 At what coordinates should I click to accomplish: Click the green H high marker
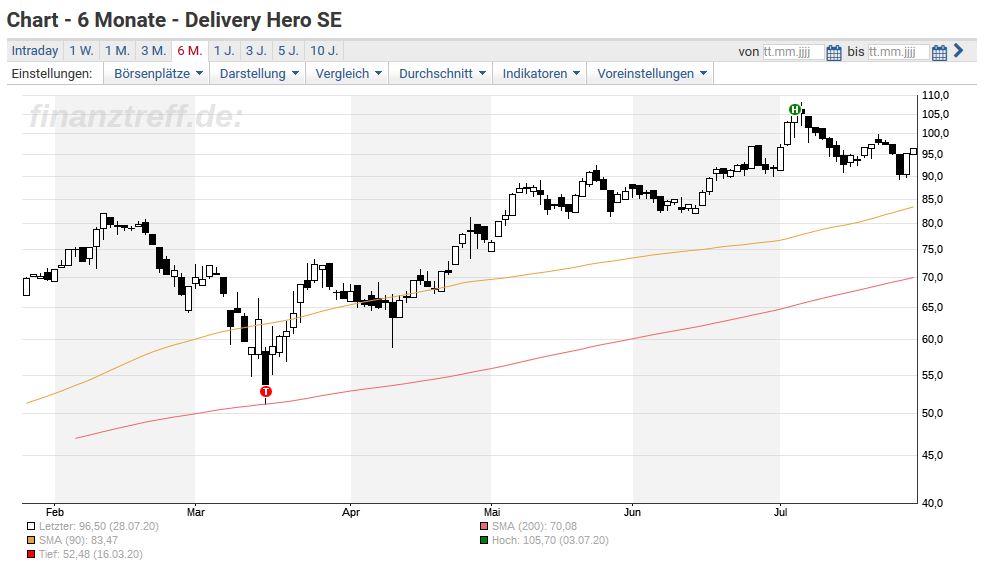click(795, 110)
